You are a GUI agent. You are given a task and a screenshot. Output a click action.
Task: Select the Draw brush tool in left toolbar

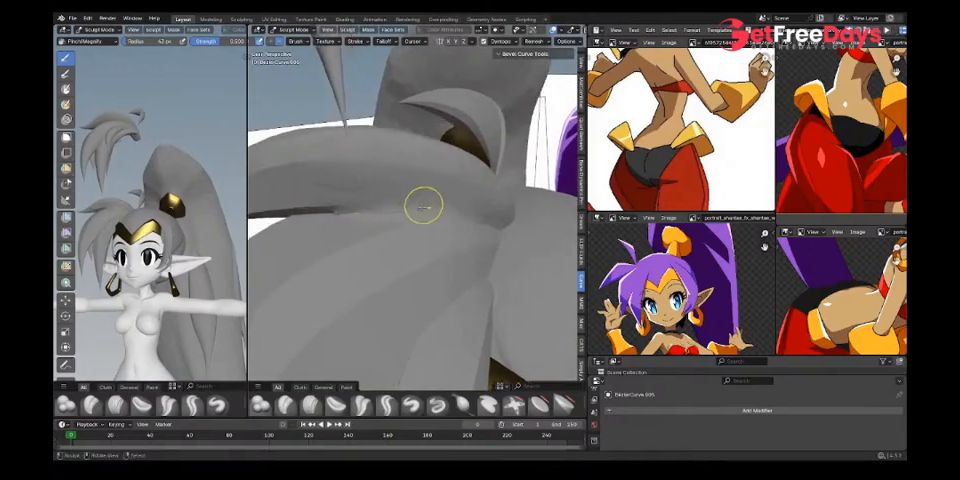pyautogui.click(x=66, y=58)
